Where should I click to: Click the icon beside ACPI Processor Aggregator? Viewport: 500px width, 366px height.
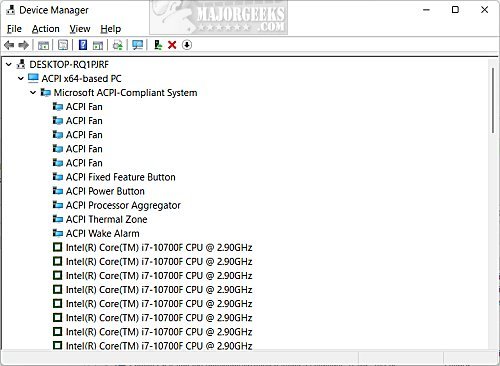click(58, 205)
